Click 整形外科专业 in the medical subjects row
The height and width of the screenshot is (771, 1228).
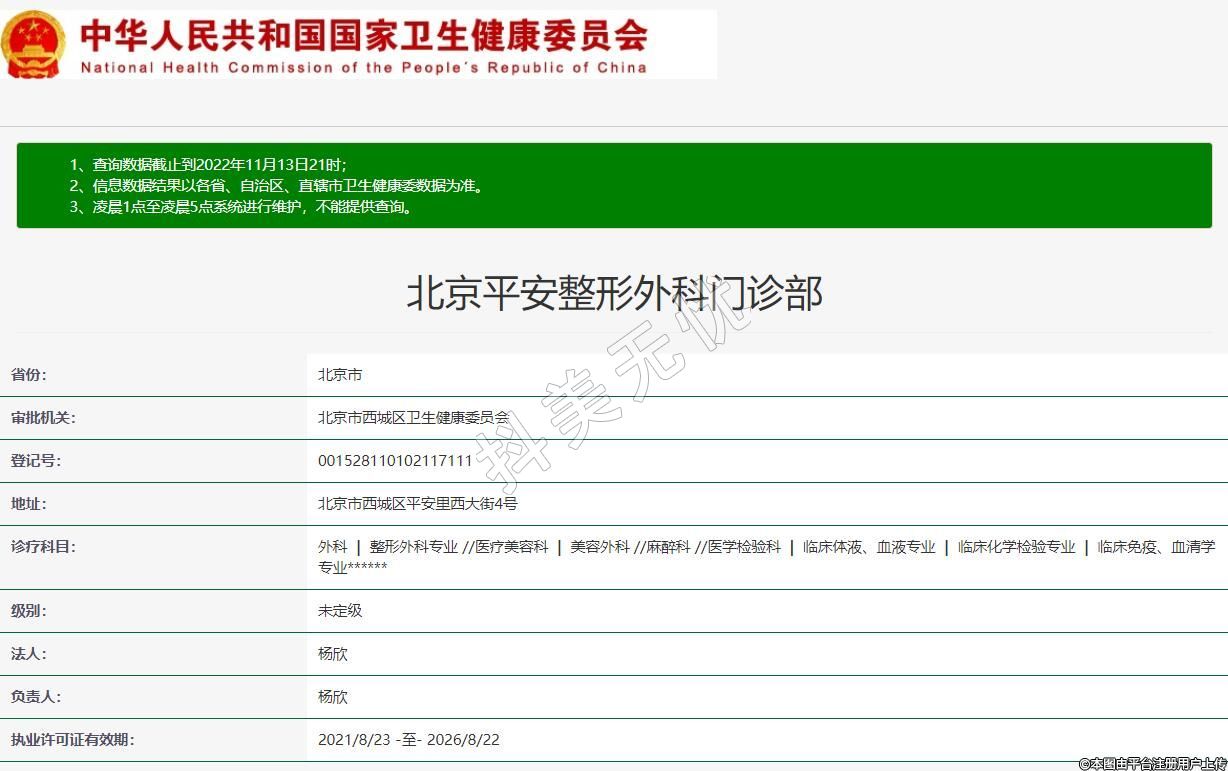coord(413,547)
